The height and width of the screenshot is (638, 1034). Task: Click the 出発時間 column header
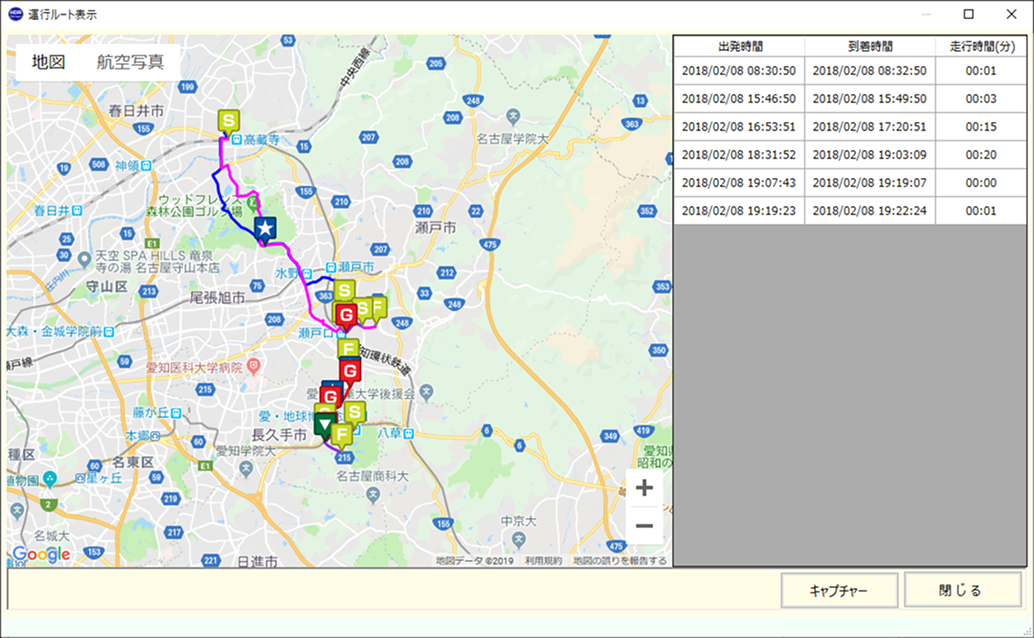tap(739, 46)
